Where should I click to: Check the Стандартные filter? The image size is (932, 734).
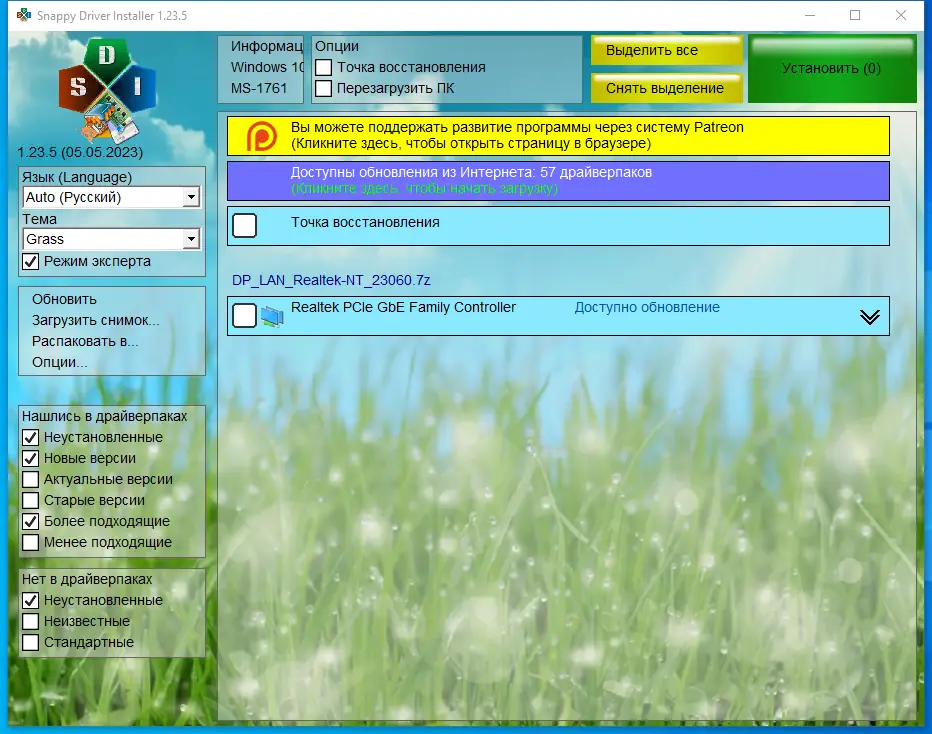[31, 642]
